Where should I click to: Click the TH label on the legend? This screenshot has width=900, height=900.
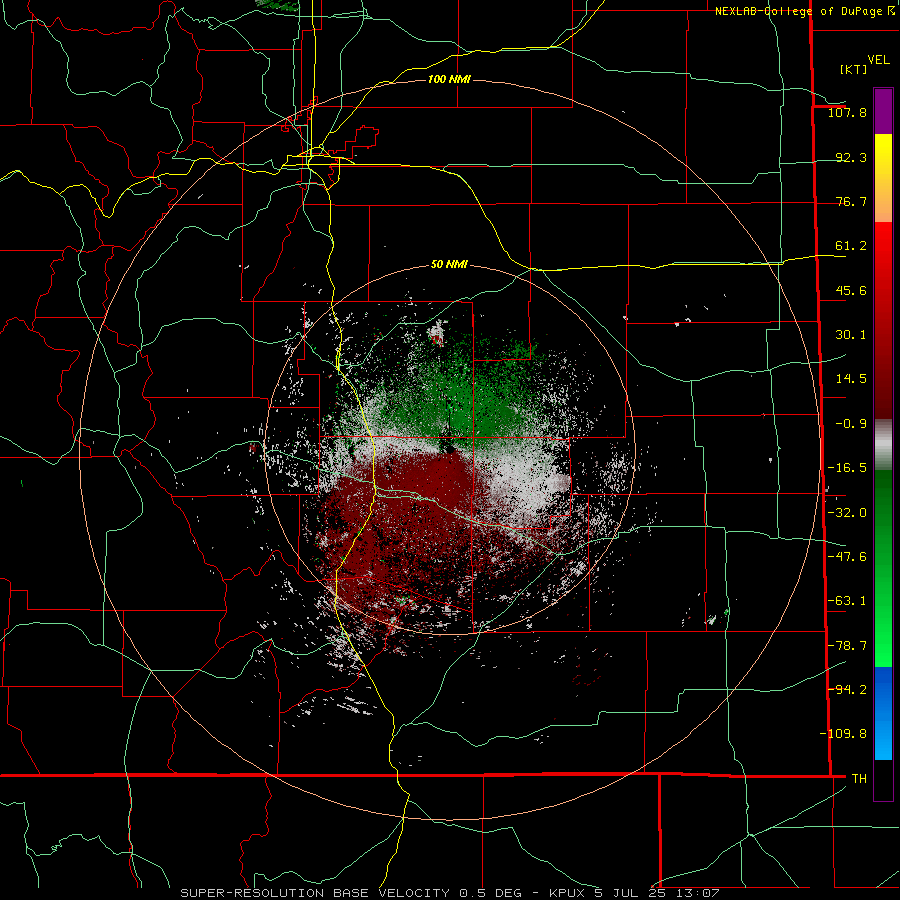coord(859,778)
